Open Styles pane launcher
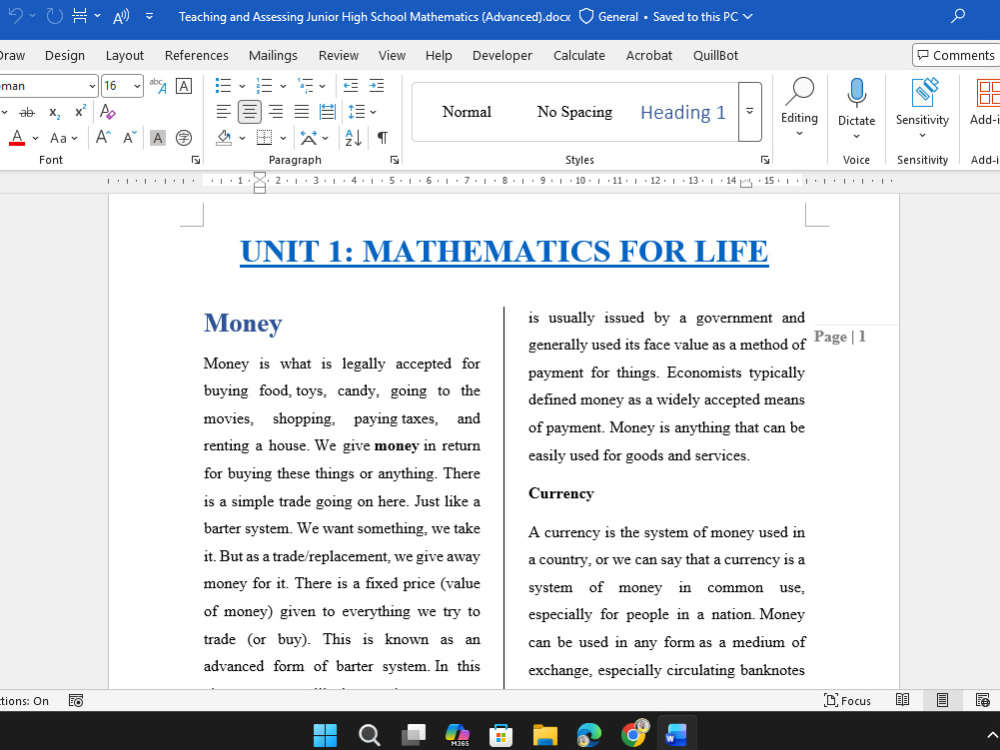 (765, 160)
